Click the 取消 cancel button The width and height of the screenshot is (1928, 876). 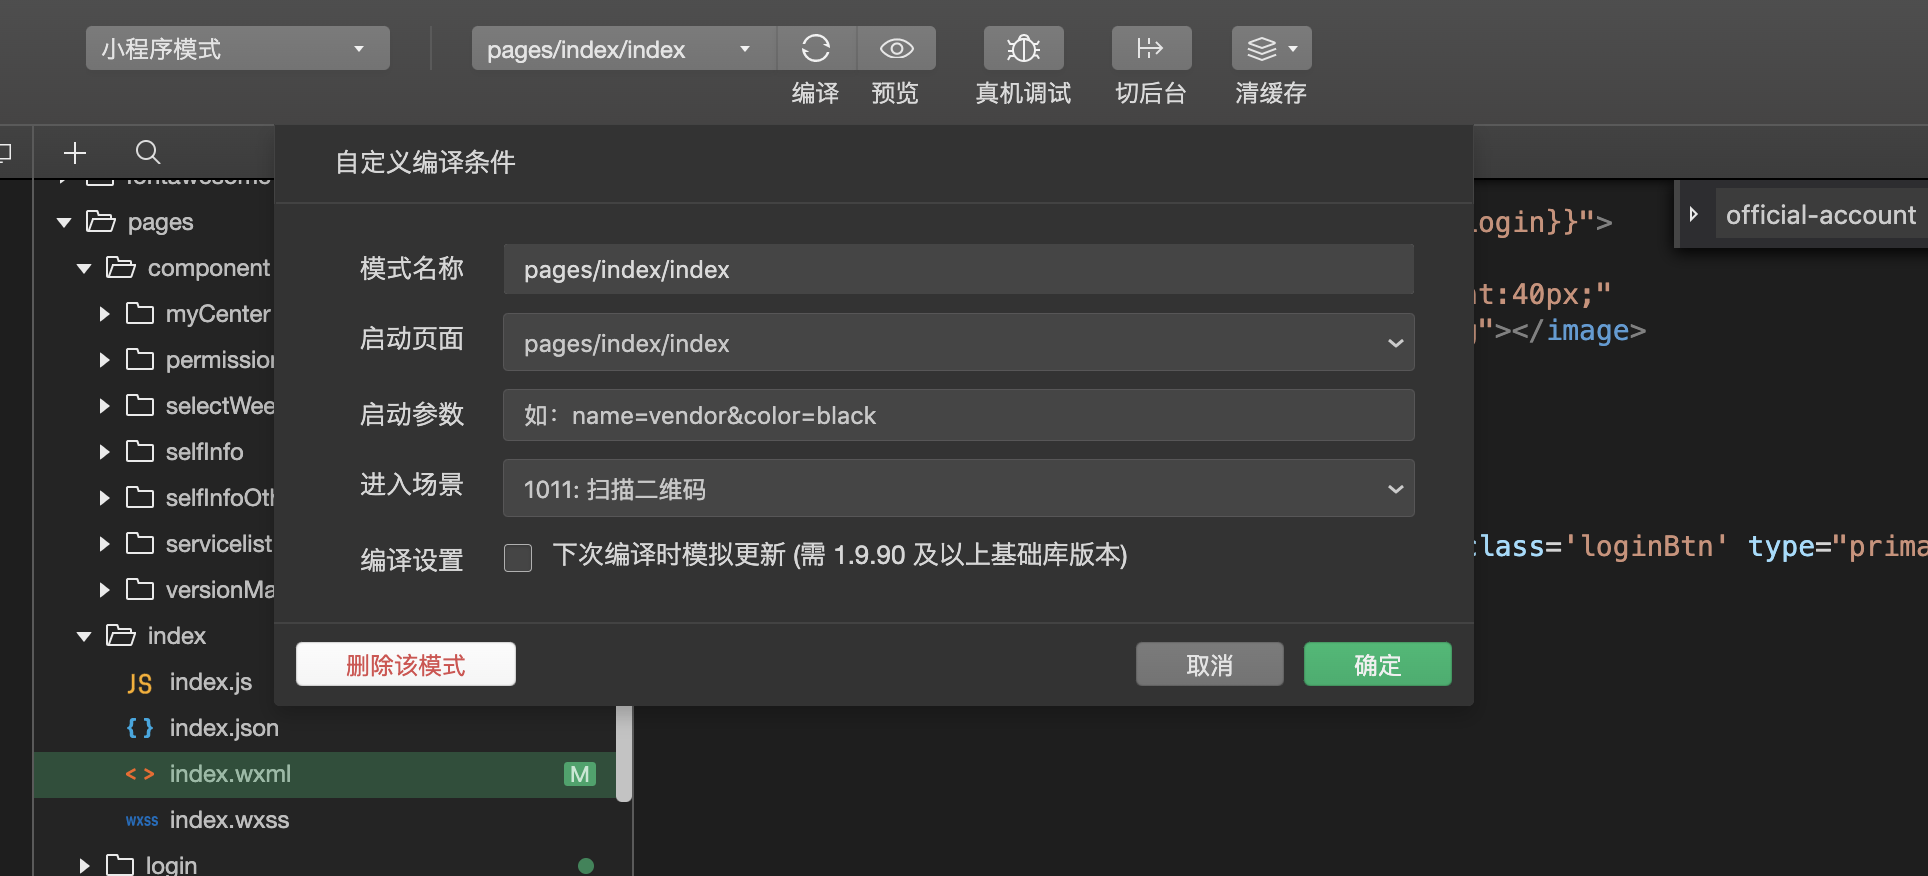tap(1210, 664)
